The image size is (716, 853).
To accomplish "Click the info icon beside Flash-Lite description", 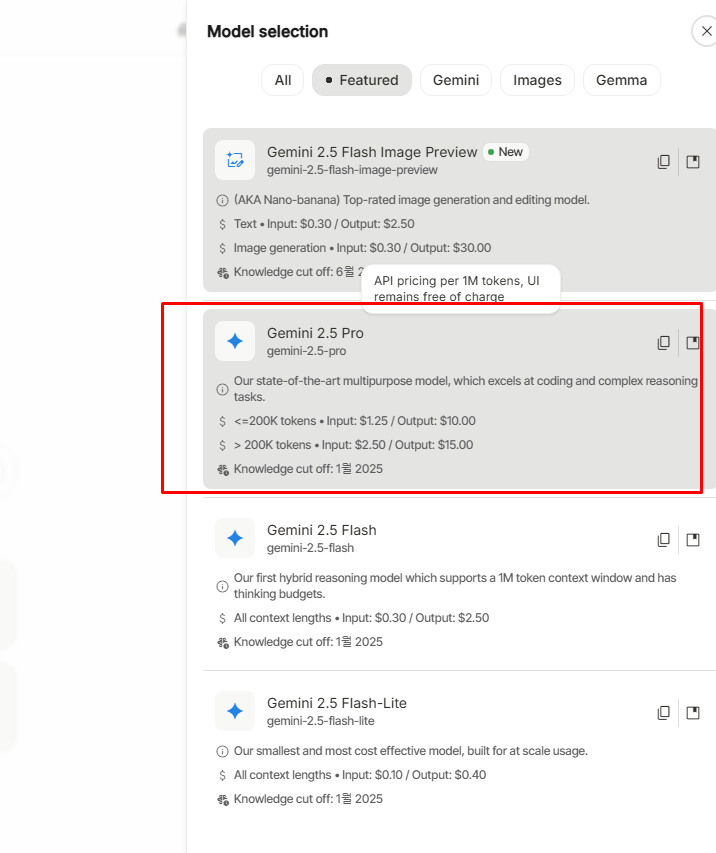I will (222, 751).
